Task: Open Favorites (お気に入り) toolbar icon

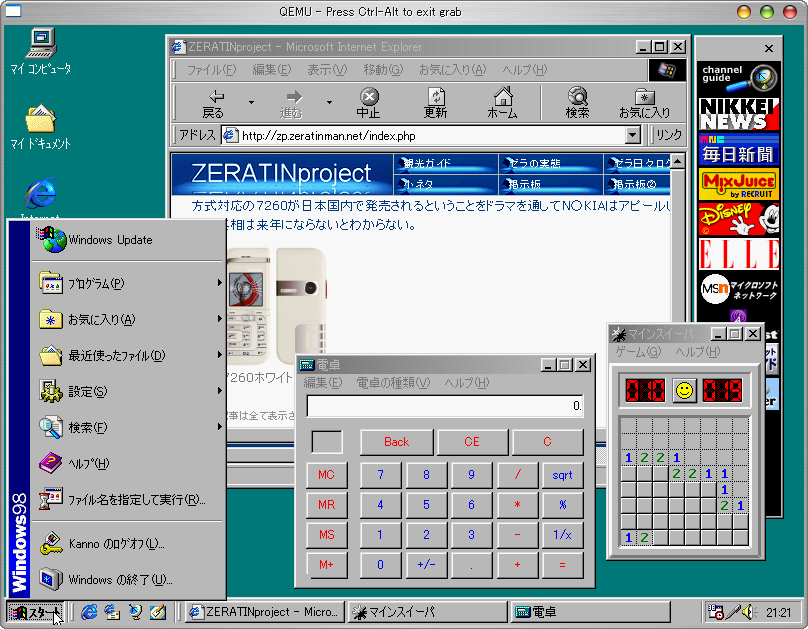Action: (645, 104)
